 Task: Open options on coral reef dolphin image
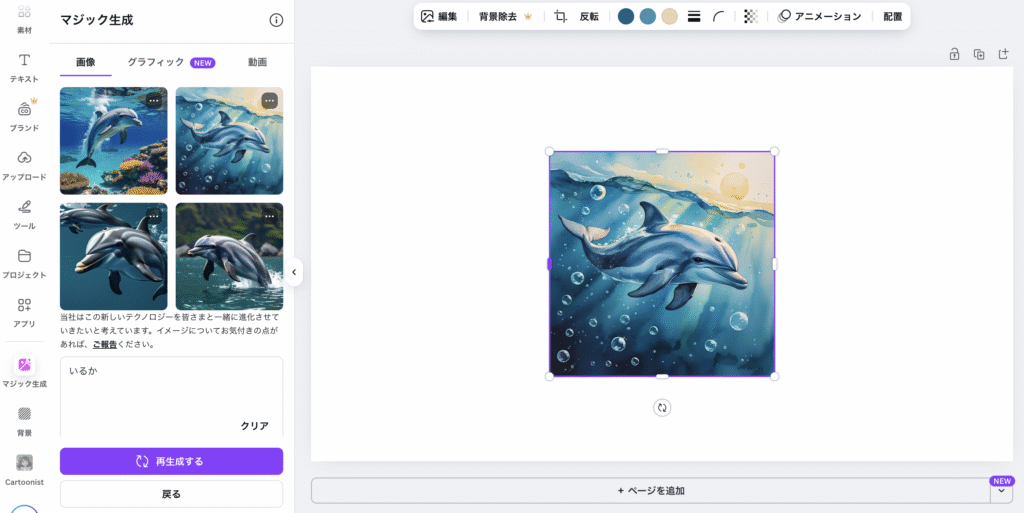click(x=154, y=101)
